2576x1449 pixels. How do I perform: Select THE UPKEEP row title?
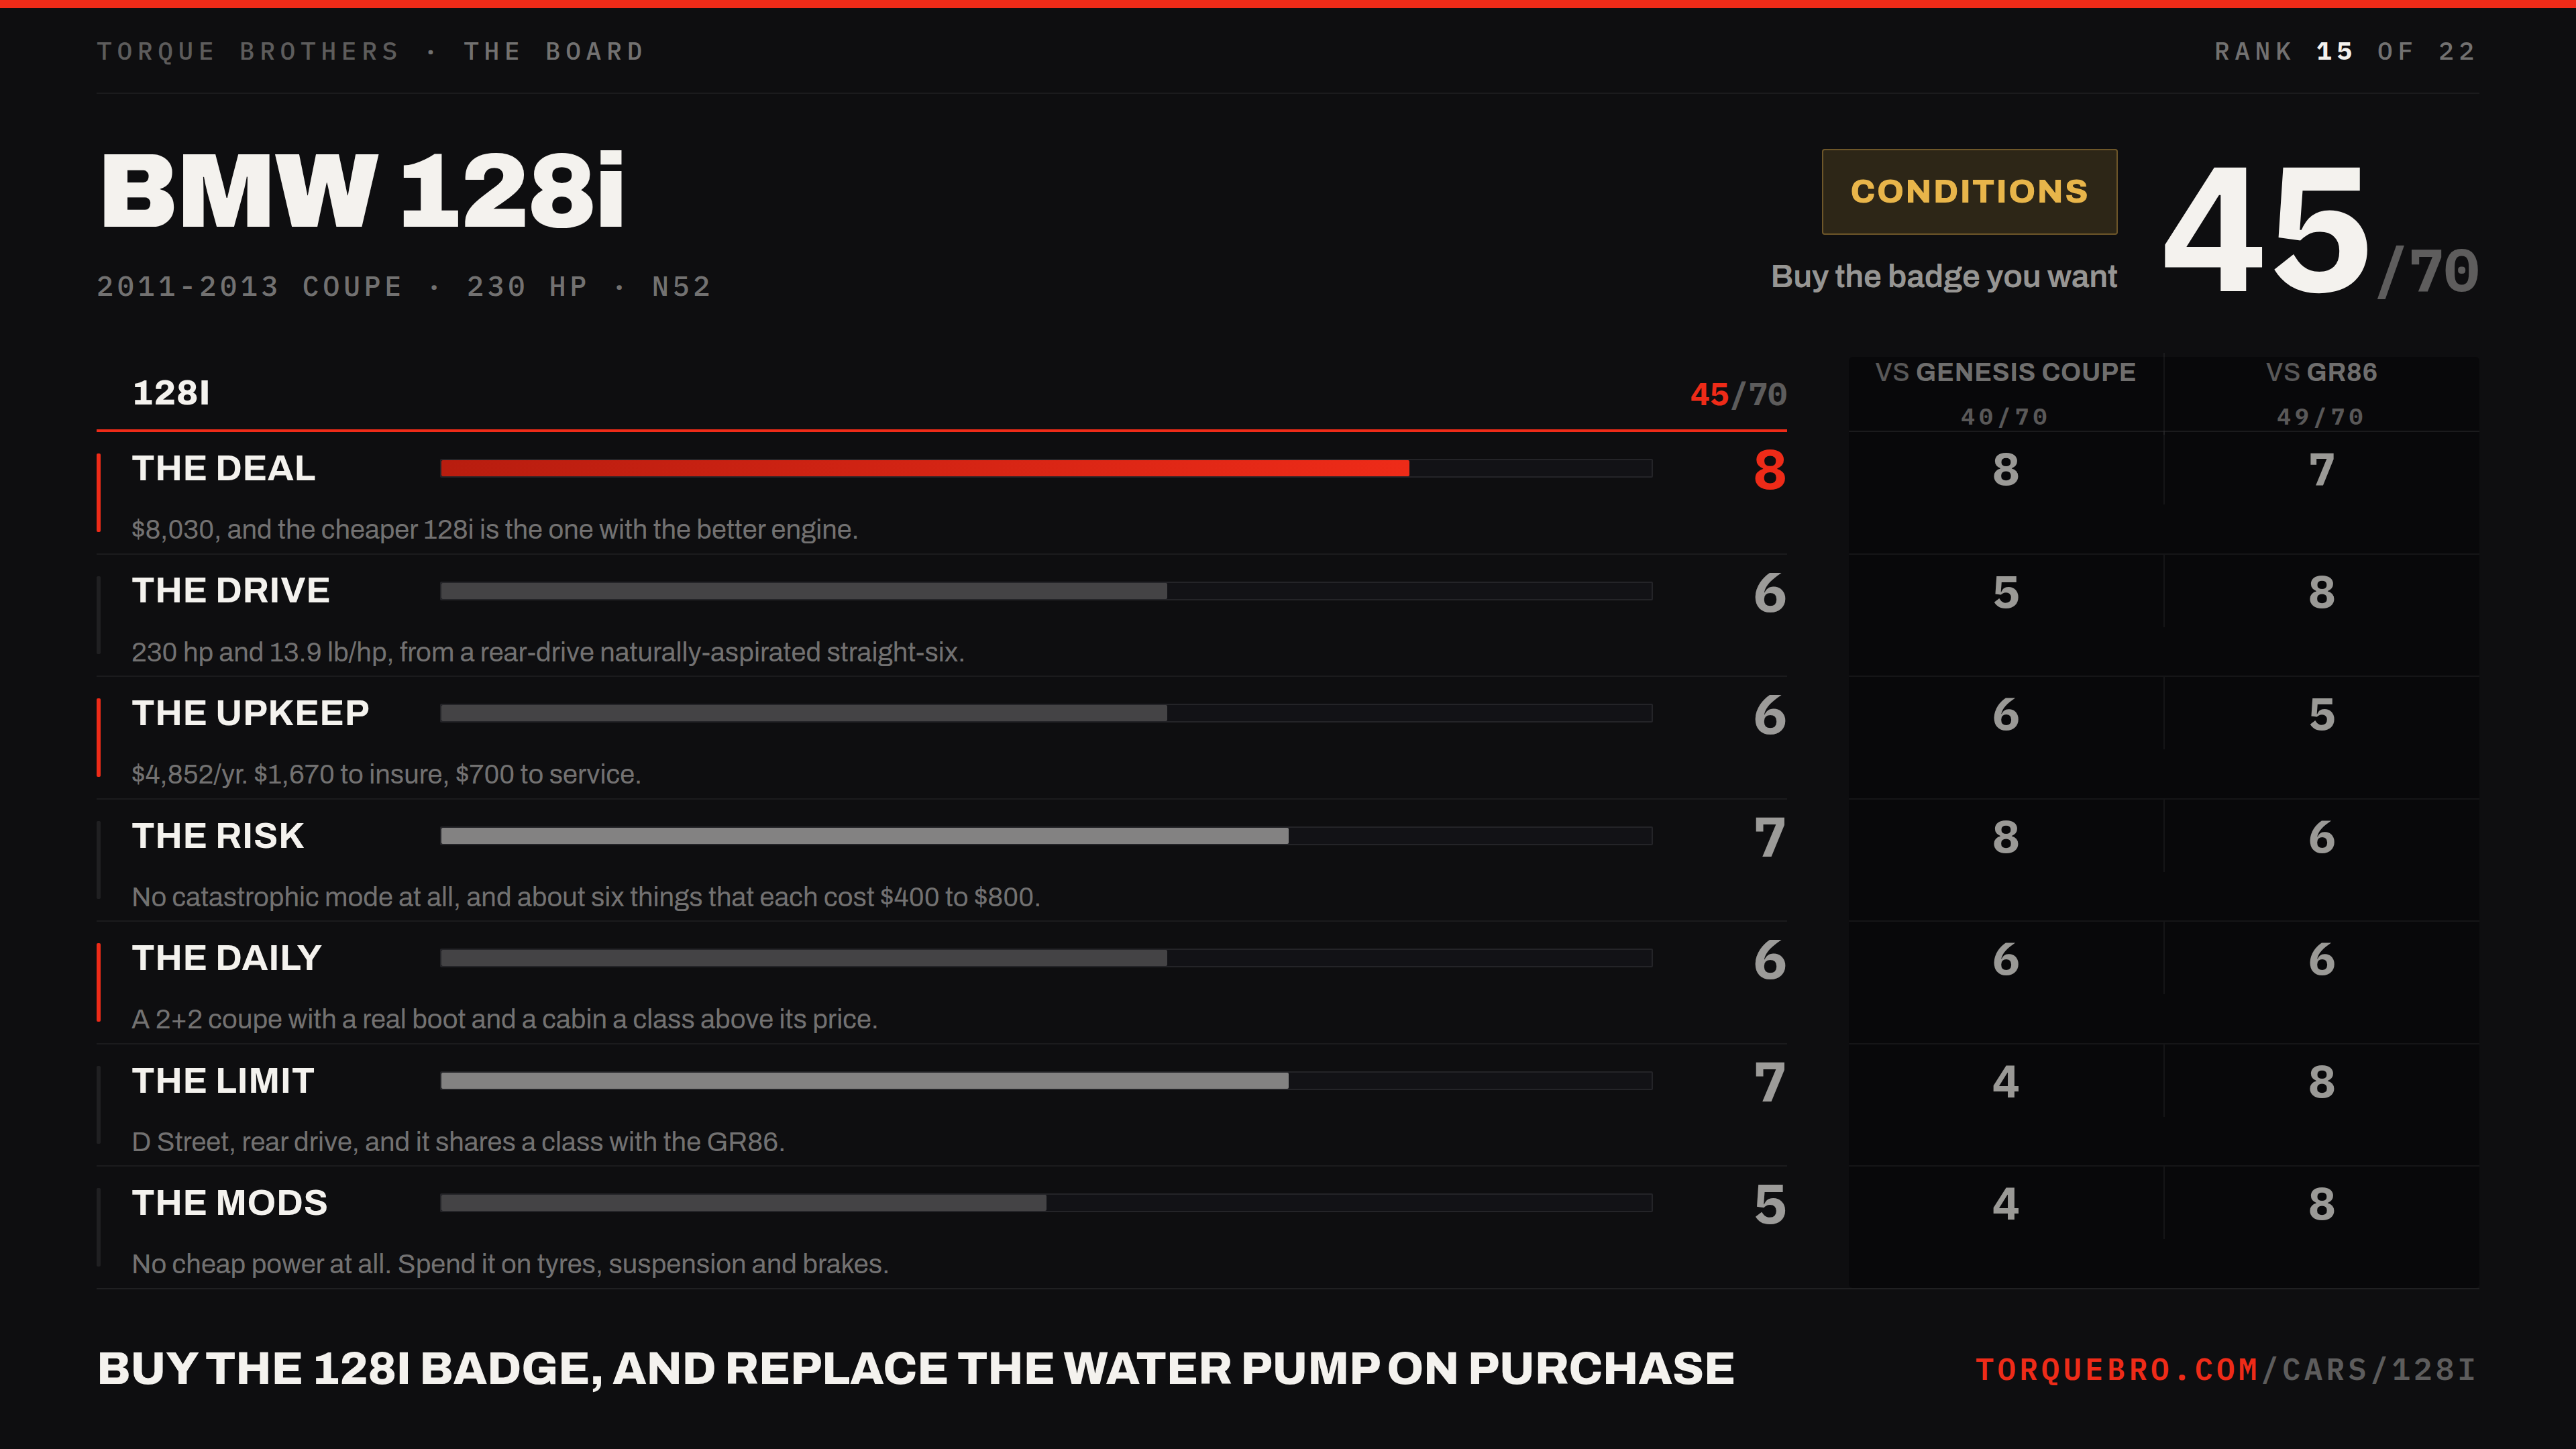[250, 713]
